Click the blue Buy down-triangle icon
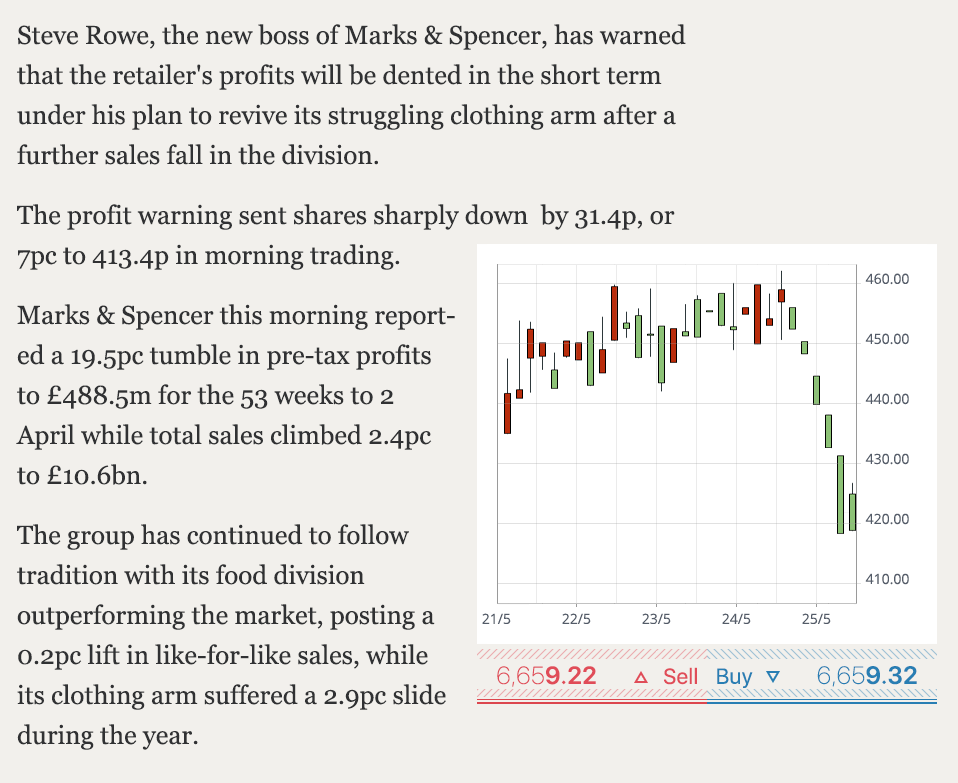The width and height of the screenshot is (958, 783). pyautogui.click(x=771, y=677)
